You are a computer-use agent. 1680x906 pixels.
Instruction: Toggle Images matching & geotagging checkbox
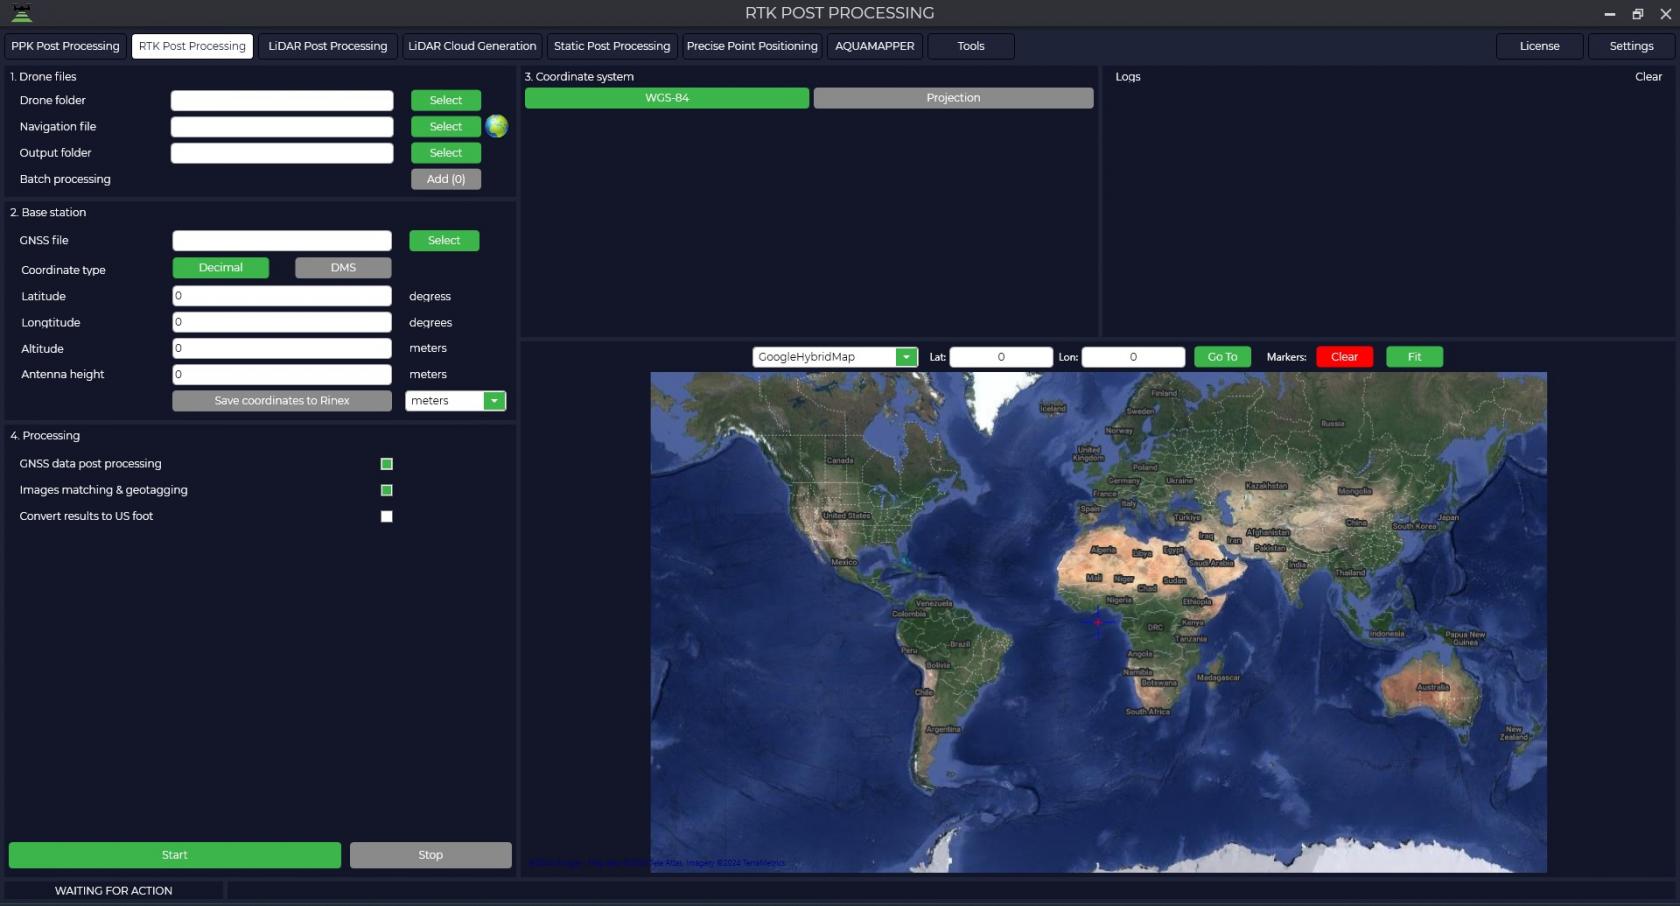[387, 490]
